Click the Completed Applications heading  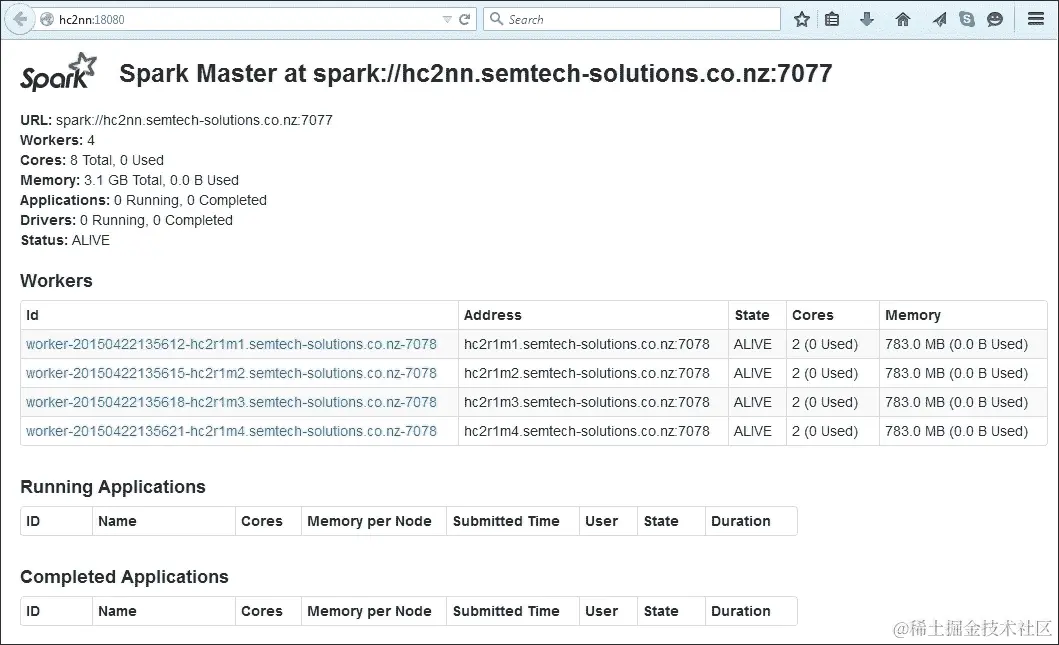click(x=124, y=577)
